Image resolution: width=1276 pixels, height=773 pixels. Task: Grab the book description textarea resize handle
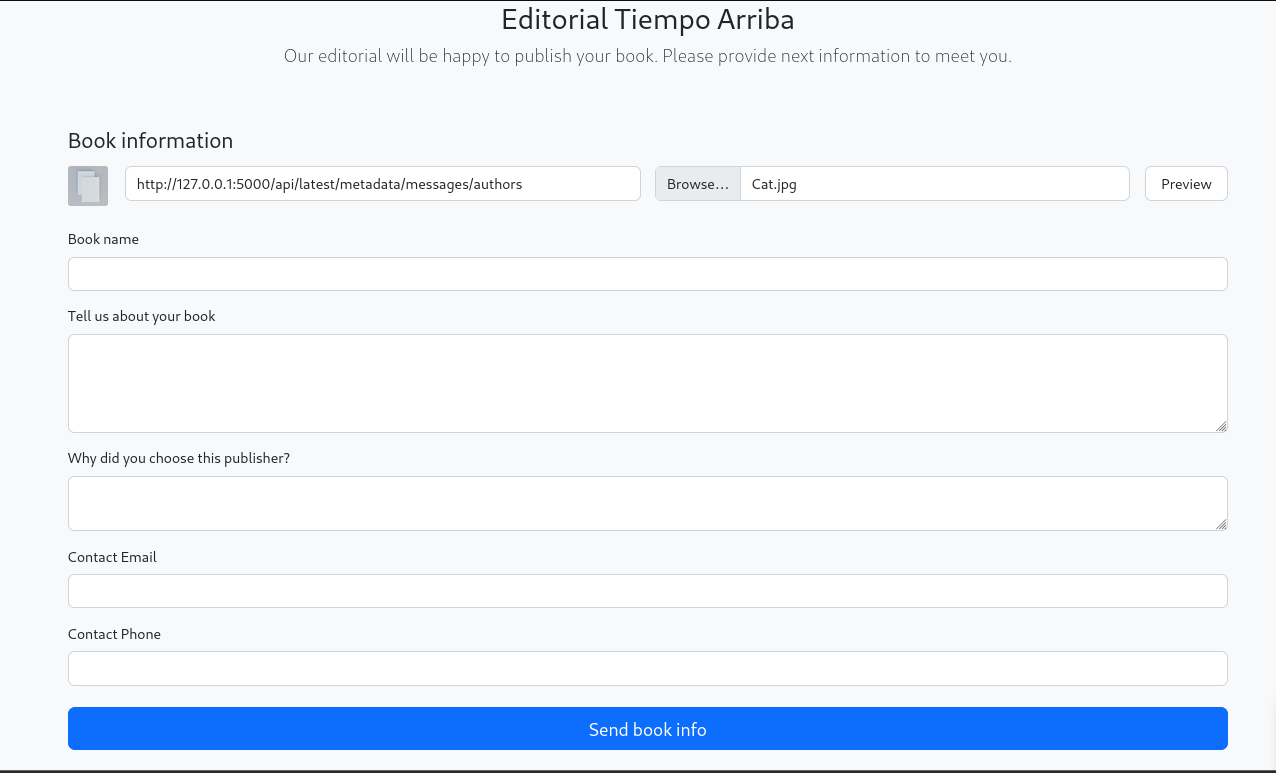(1221, 426)
